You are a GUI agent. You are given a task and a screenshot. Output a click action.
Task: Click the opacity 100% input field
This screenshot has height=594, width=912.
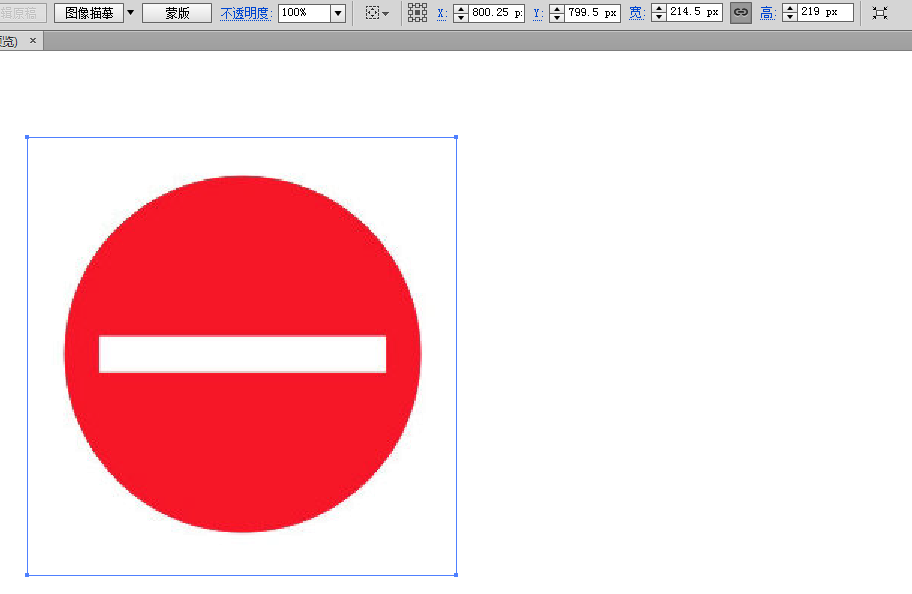[303, 13]
